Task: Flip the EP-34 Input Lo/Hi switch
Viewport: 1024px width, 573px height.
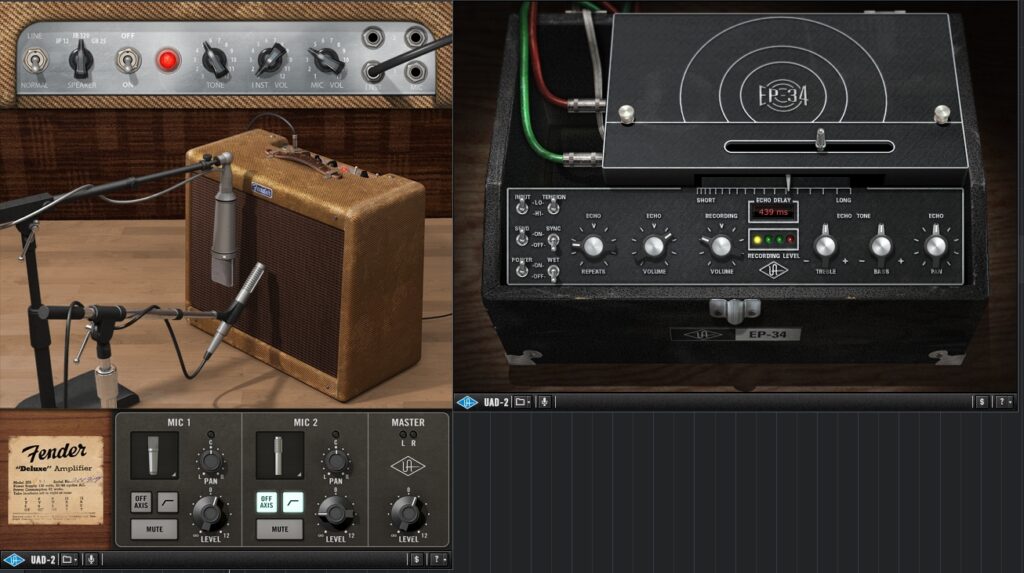Action: [522, 207]
